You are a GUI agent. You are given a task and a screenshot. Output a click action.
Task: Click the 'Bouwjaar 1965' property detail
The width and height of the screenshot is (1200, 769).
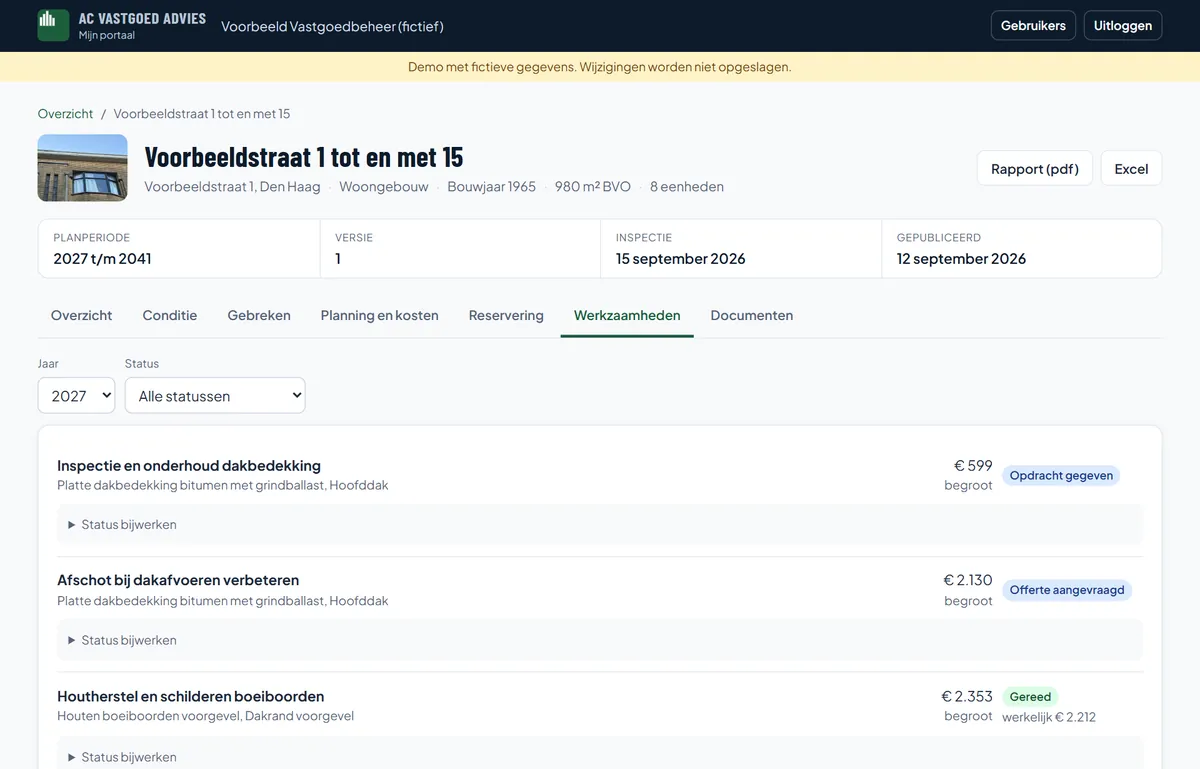click(492, 186)
